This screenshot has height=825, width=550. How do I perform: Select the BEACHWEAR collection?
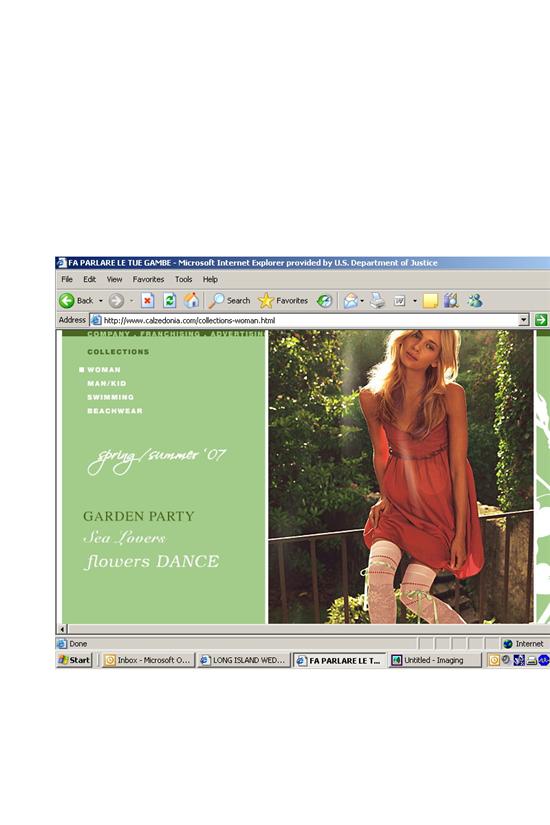coord(115,411)
